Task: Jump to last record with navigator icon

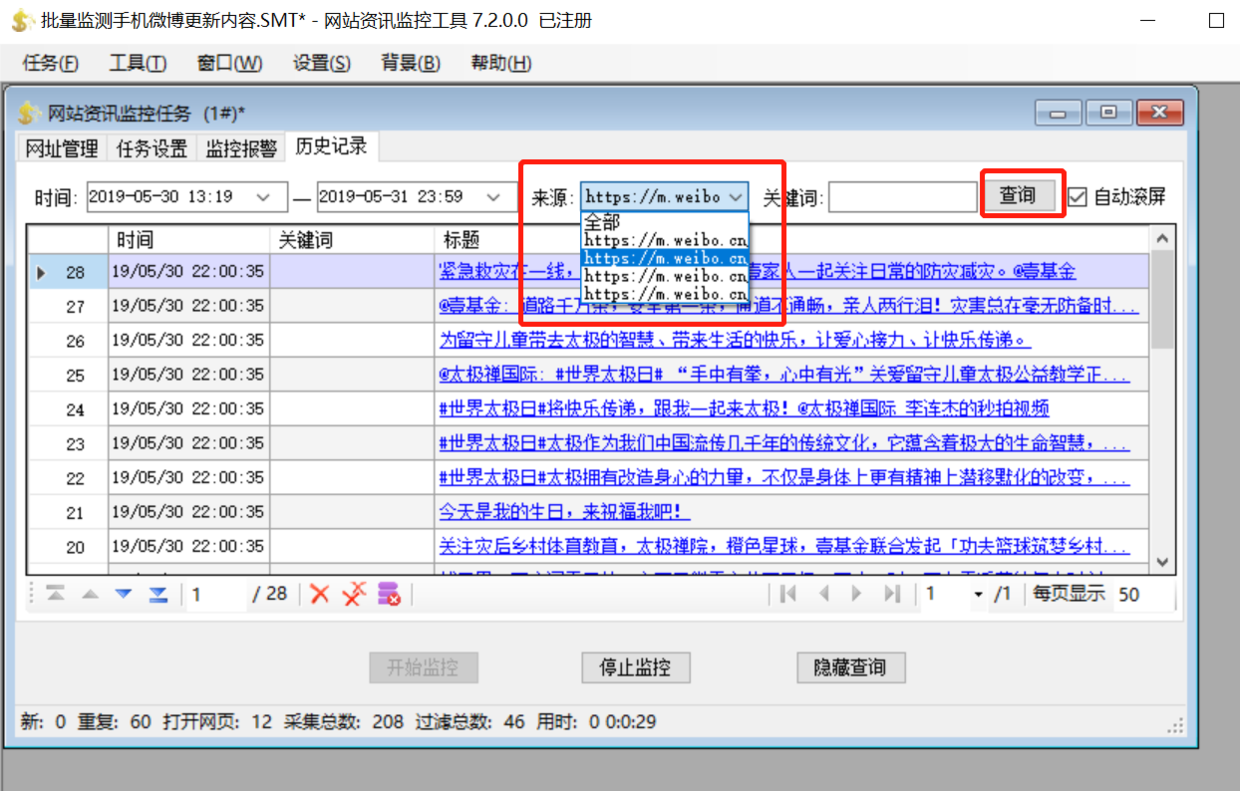Action: [158, 594]
